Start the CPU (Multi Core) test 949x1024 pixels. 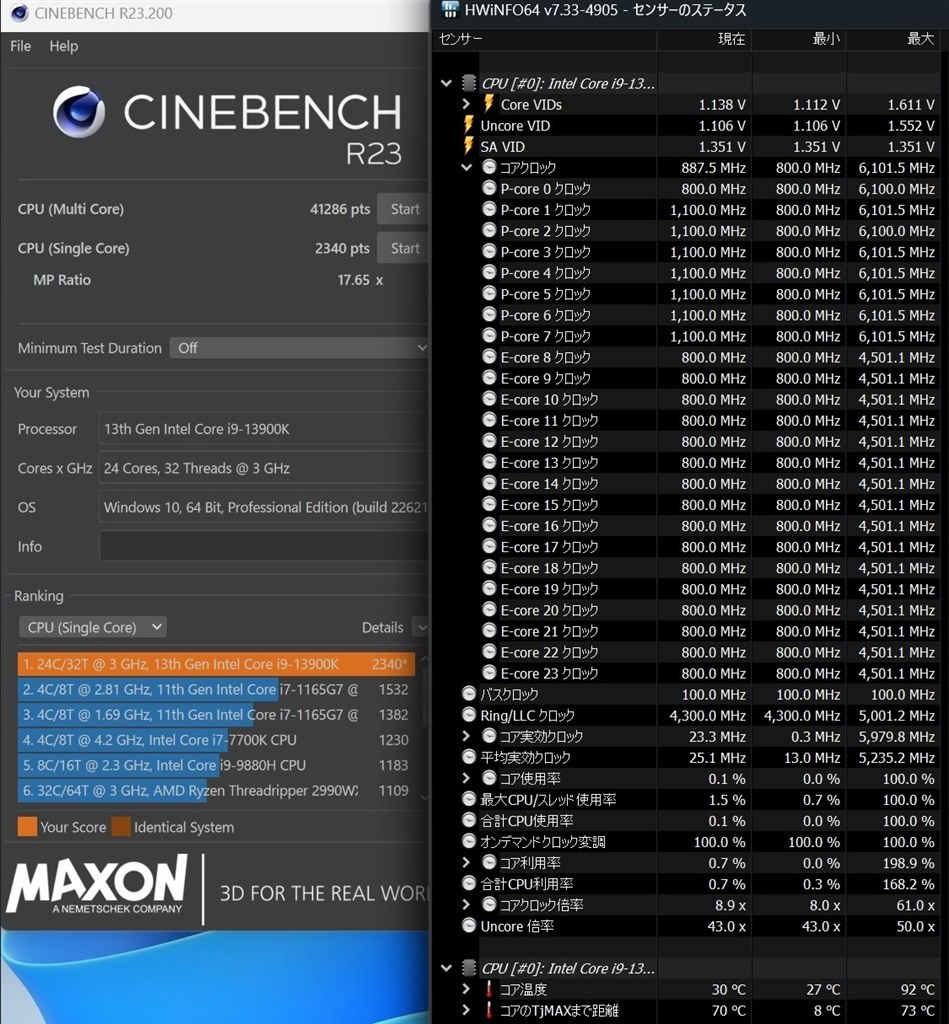pyautogui.click(x=404, y=209)
